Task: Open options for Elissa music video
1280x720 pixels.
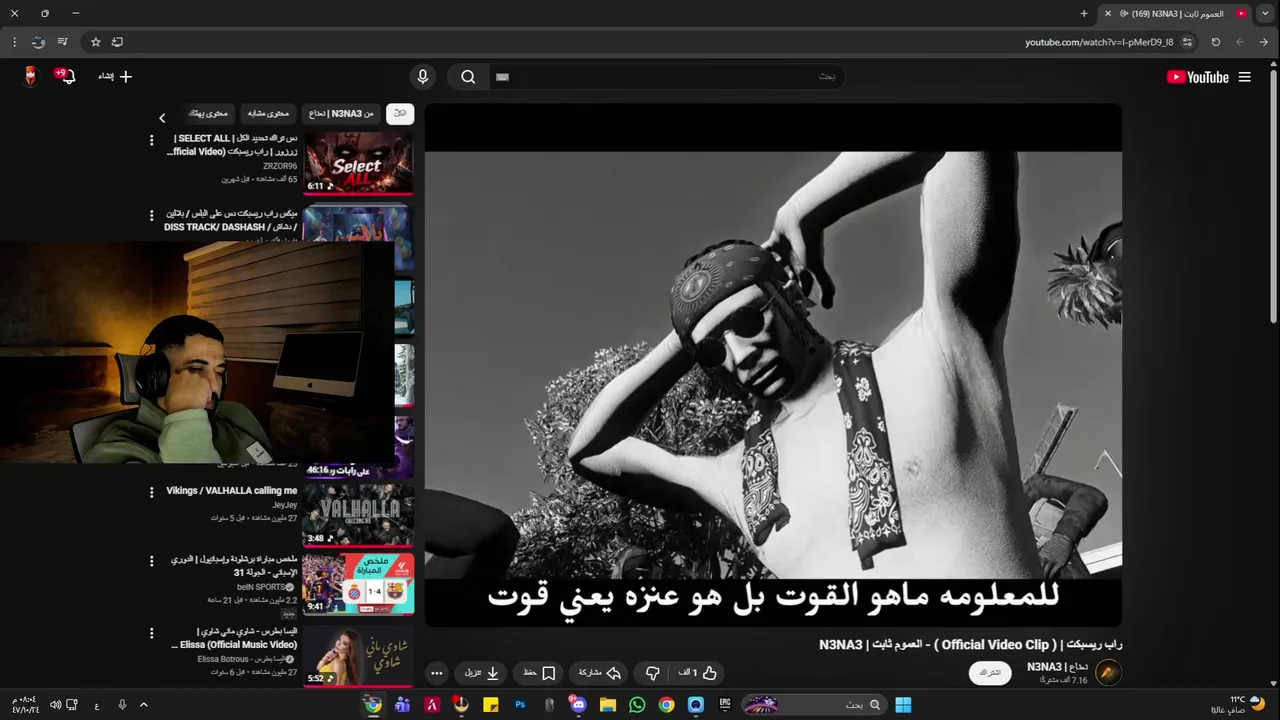Action: pos(151,633)
